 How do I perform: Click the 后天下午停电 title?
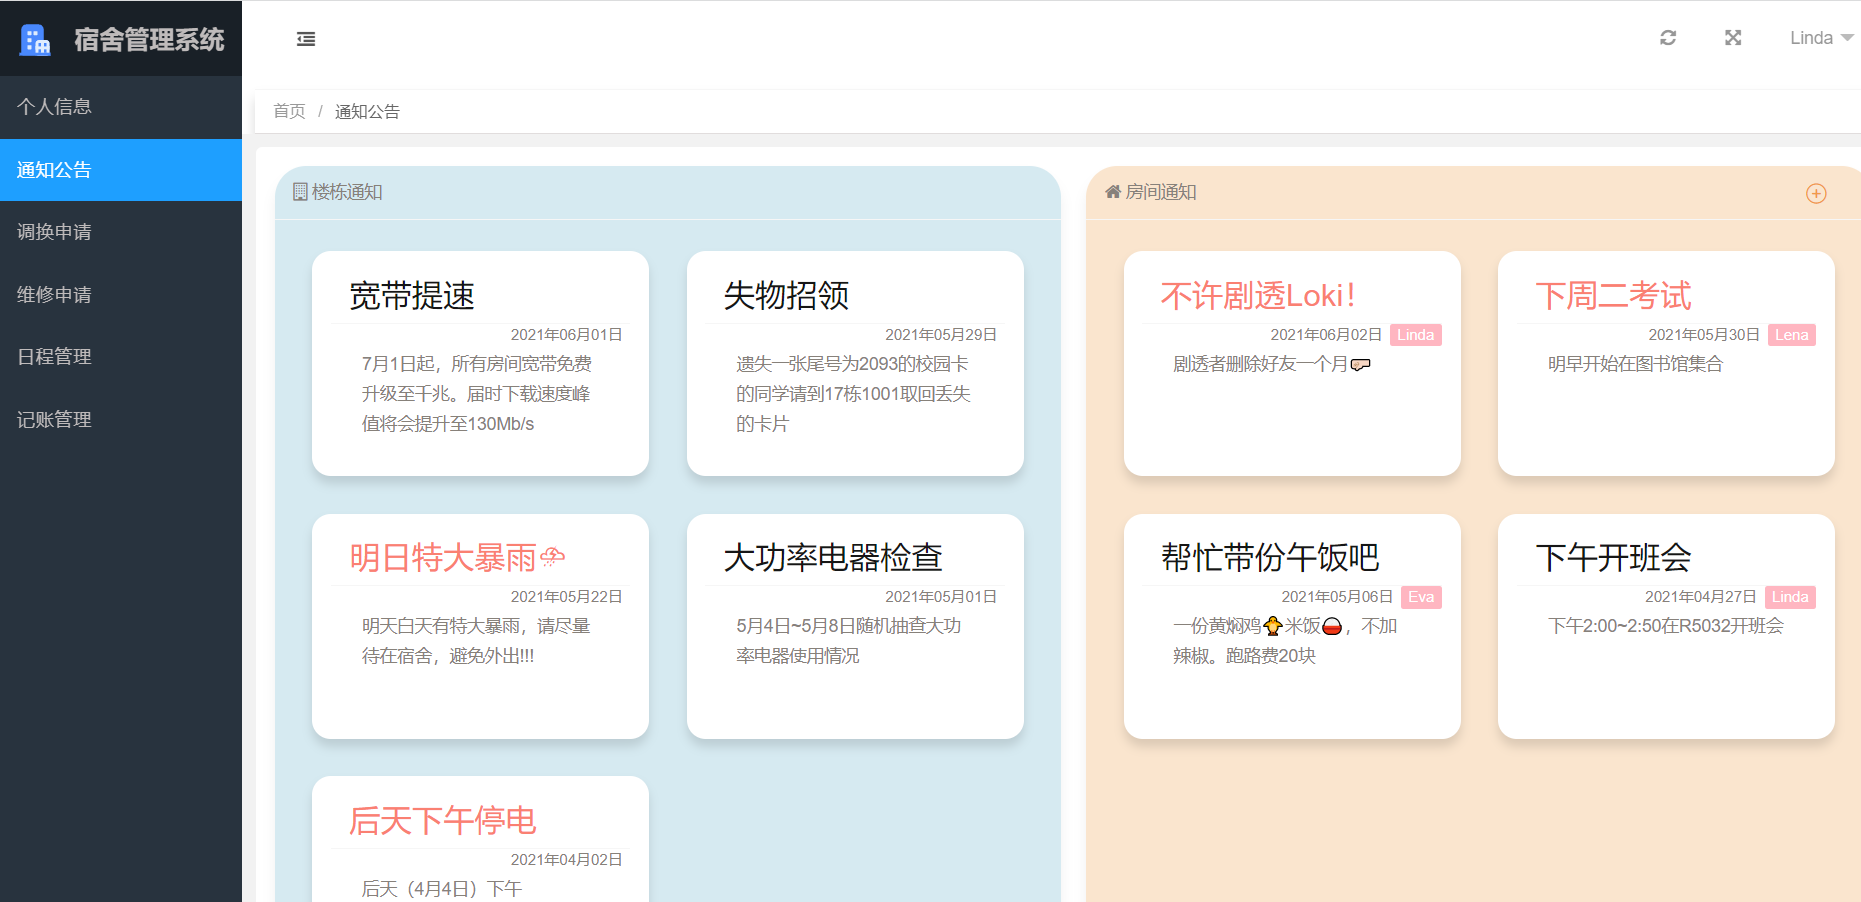(442, 821)
